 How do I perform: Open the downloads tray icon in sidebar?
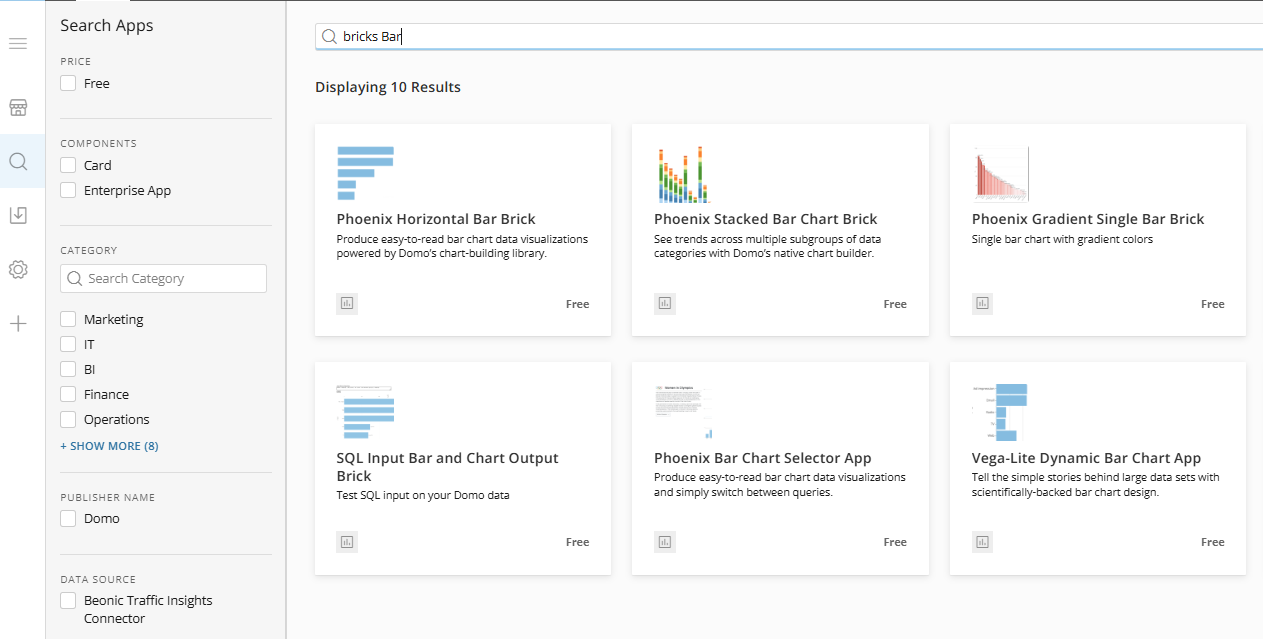[x=18, y=215]
